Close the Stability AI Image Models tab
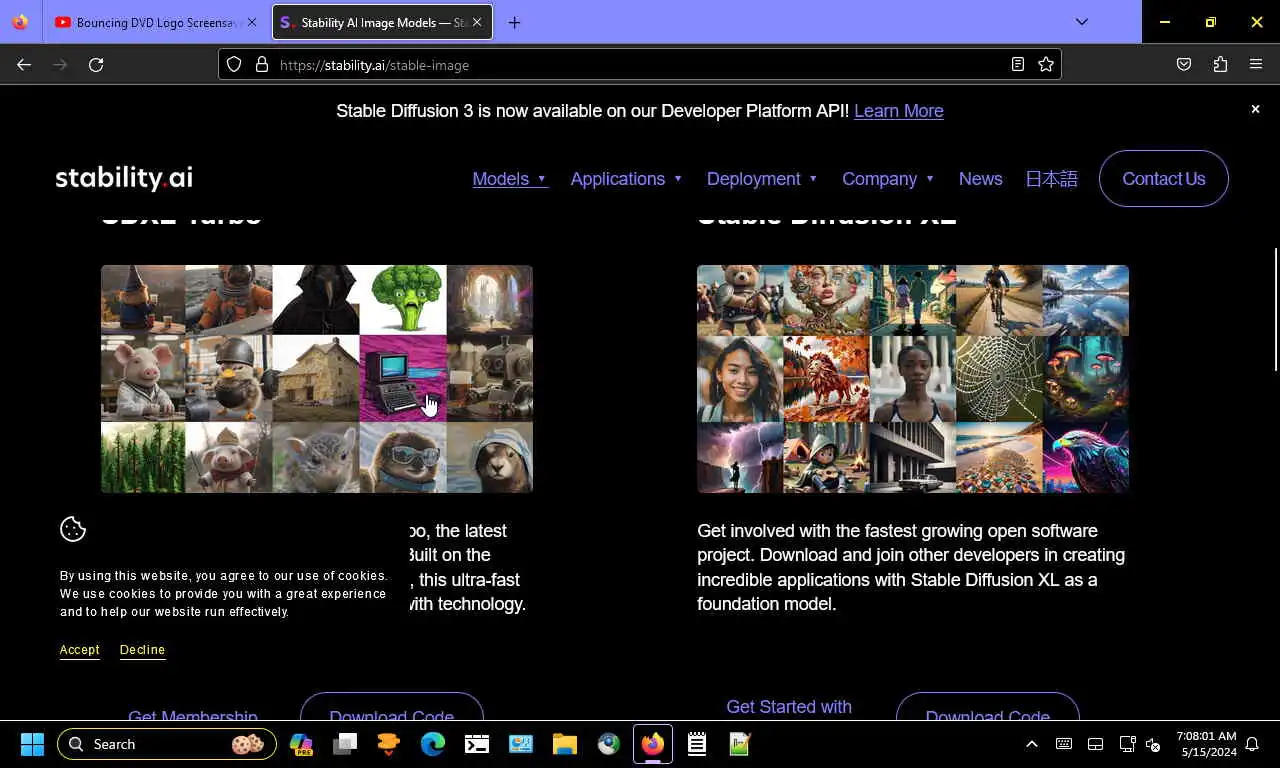 point(477,22)
